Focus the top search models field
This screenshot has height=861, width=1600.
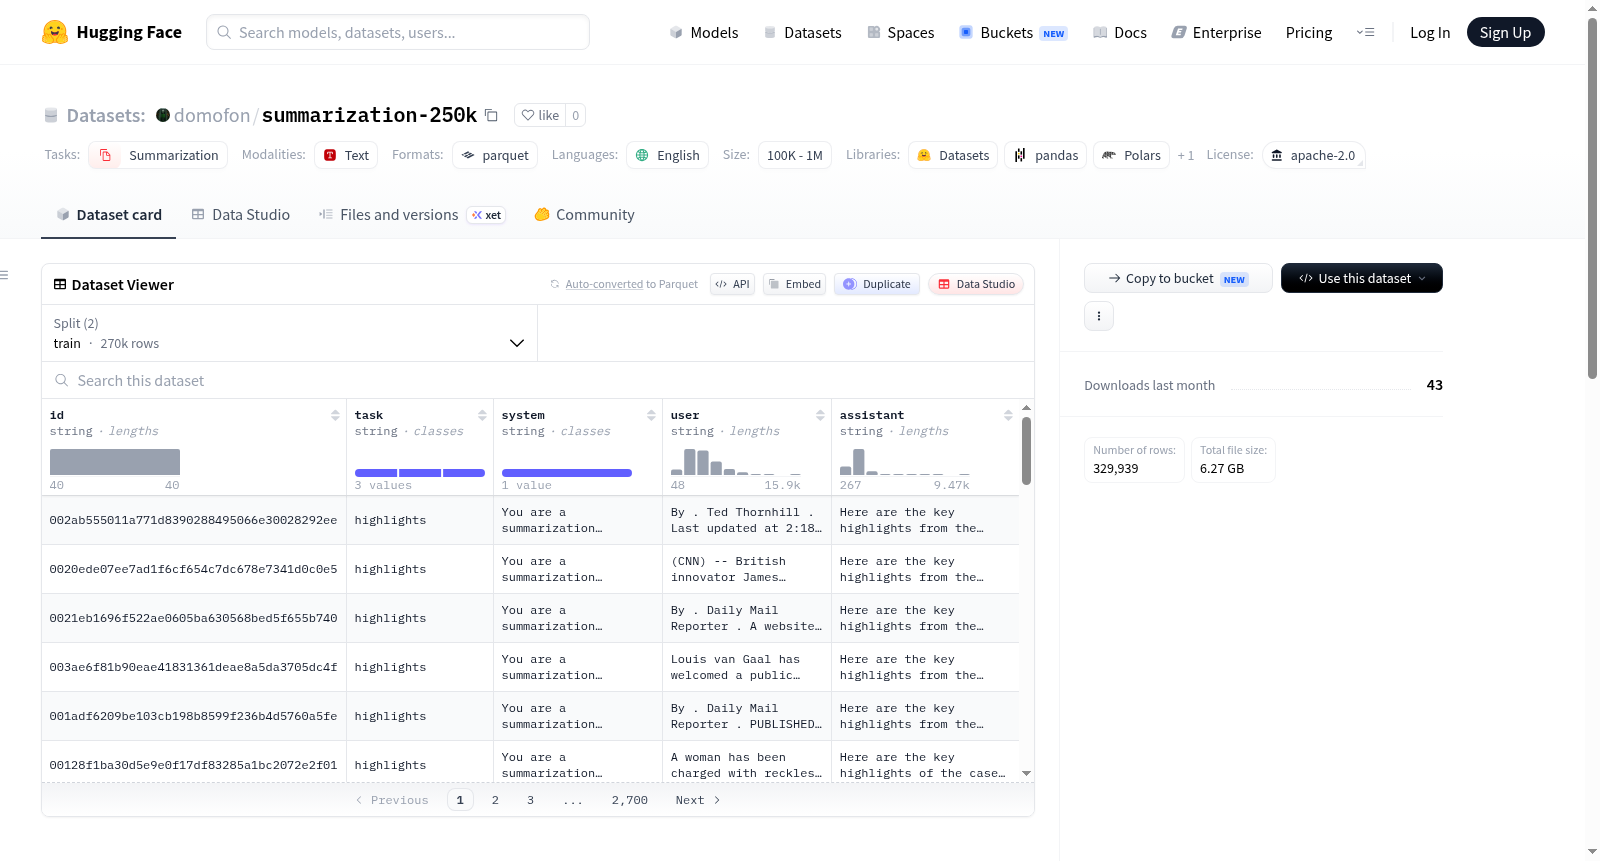[x=398, y=32]
